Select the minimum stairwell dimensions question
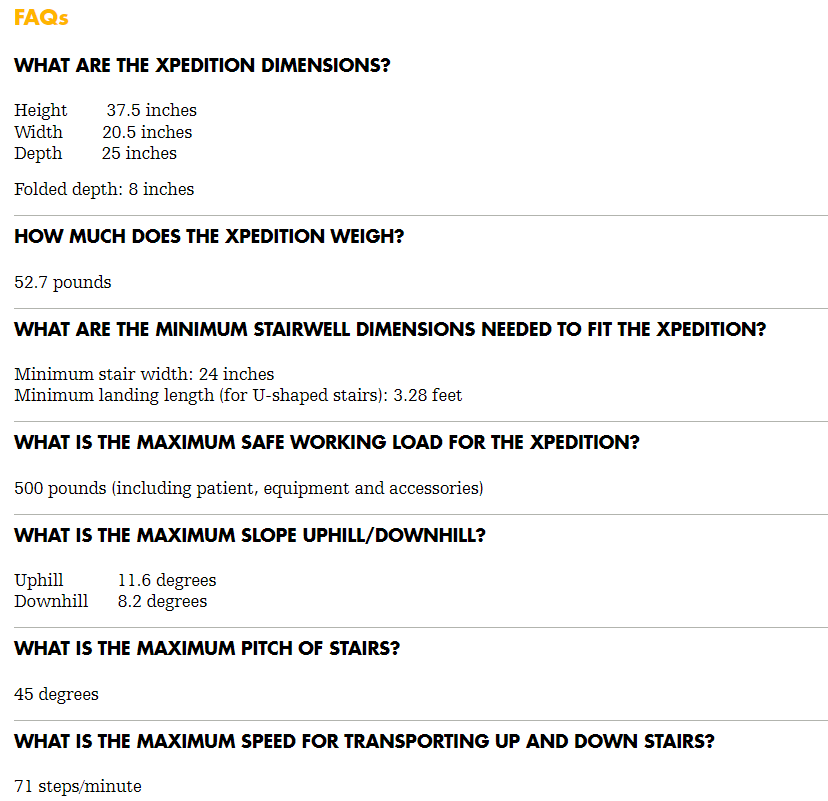 [390, 329]
